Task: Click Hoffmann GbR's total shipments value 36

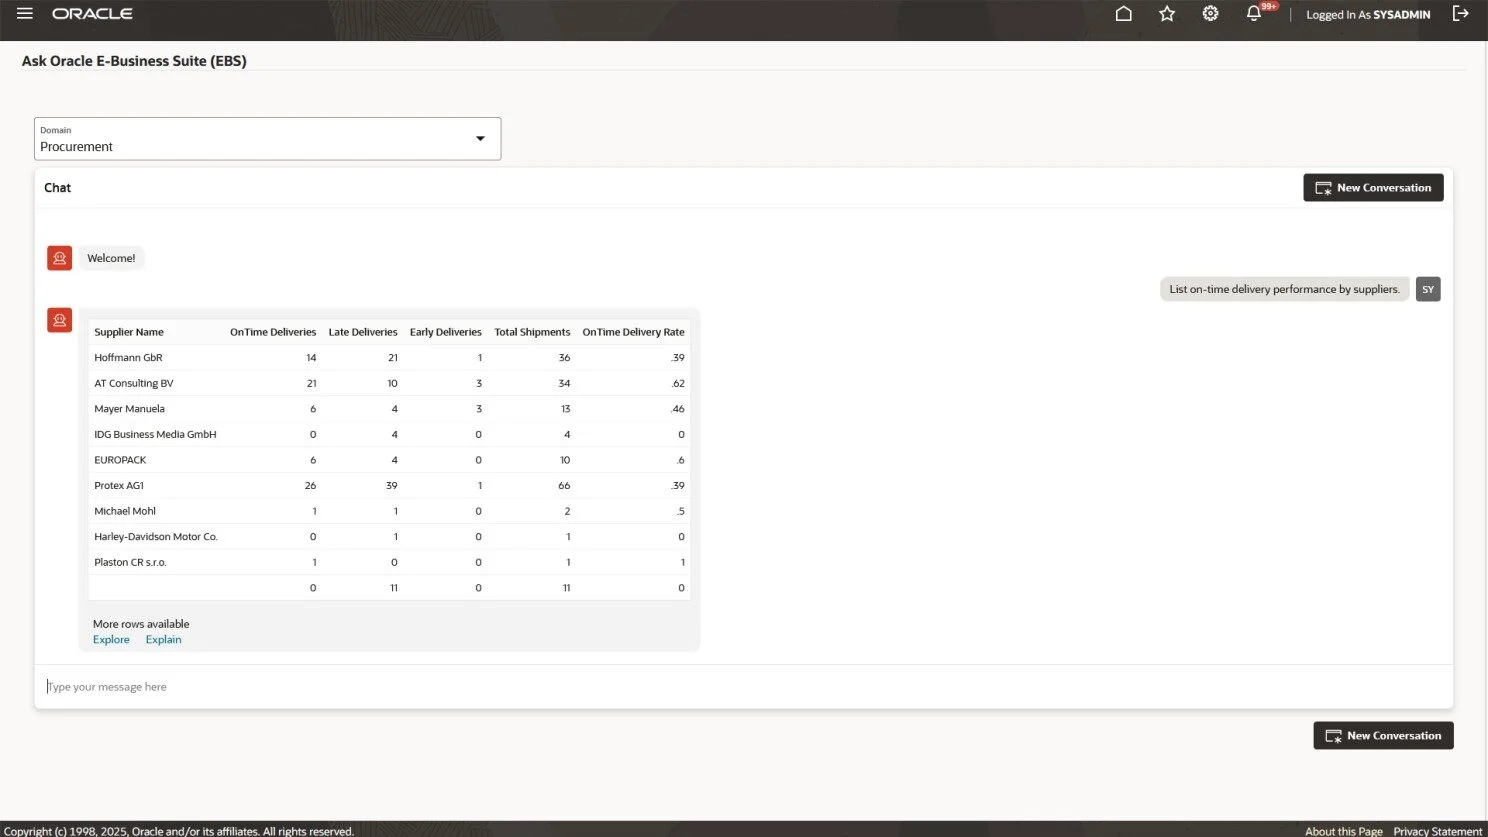Action: (x=564, y=358)
